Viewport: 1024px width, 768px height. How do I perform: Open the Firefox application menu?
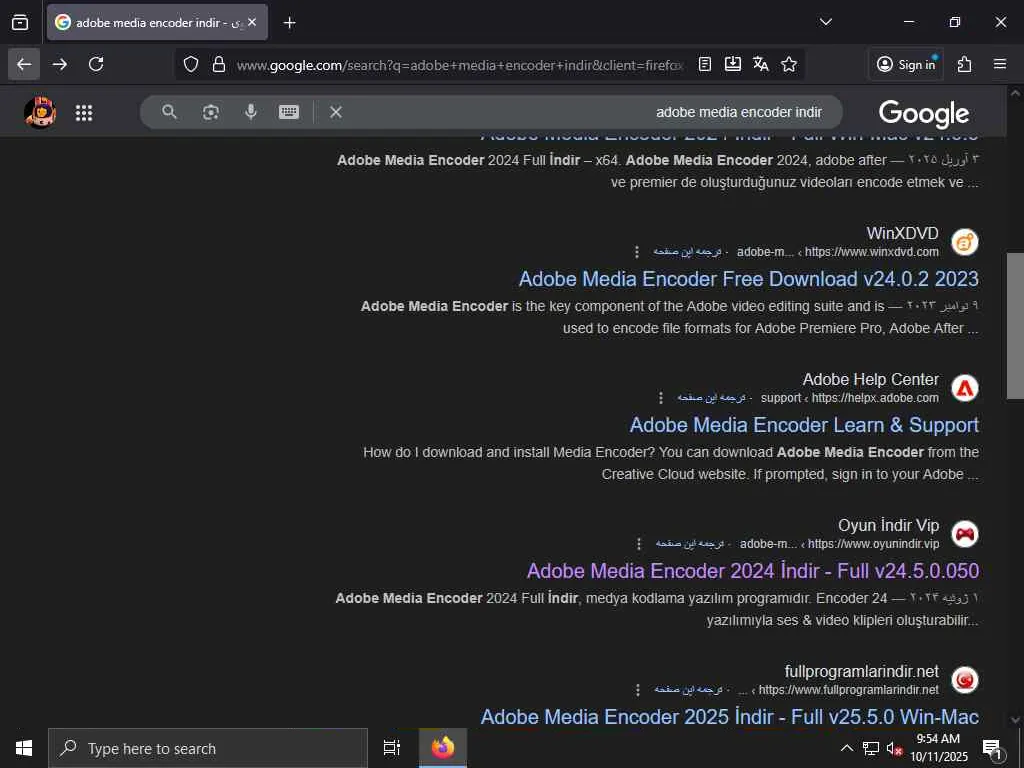click(1000, 64)
